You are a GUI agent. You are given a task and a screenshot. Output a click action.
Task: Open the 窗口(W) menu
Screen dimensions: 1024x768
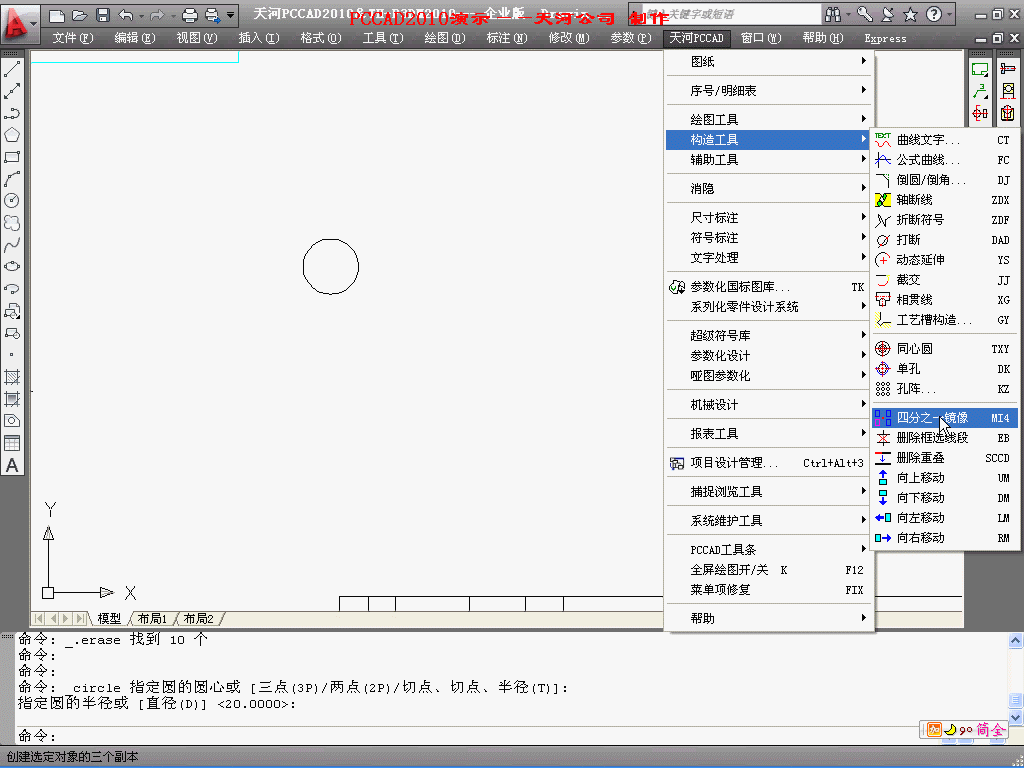[761, 38]
